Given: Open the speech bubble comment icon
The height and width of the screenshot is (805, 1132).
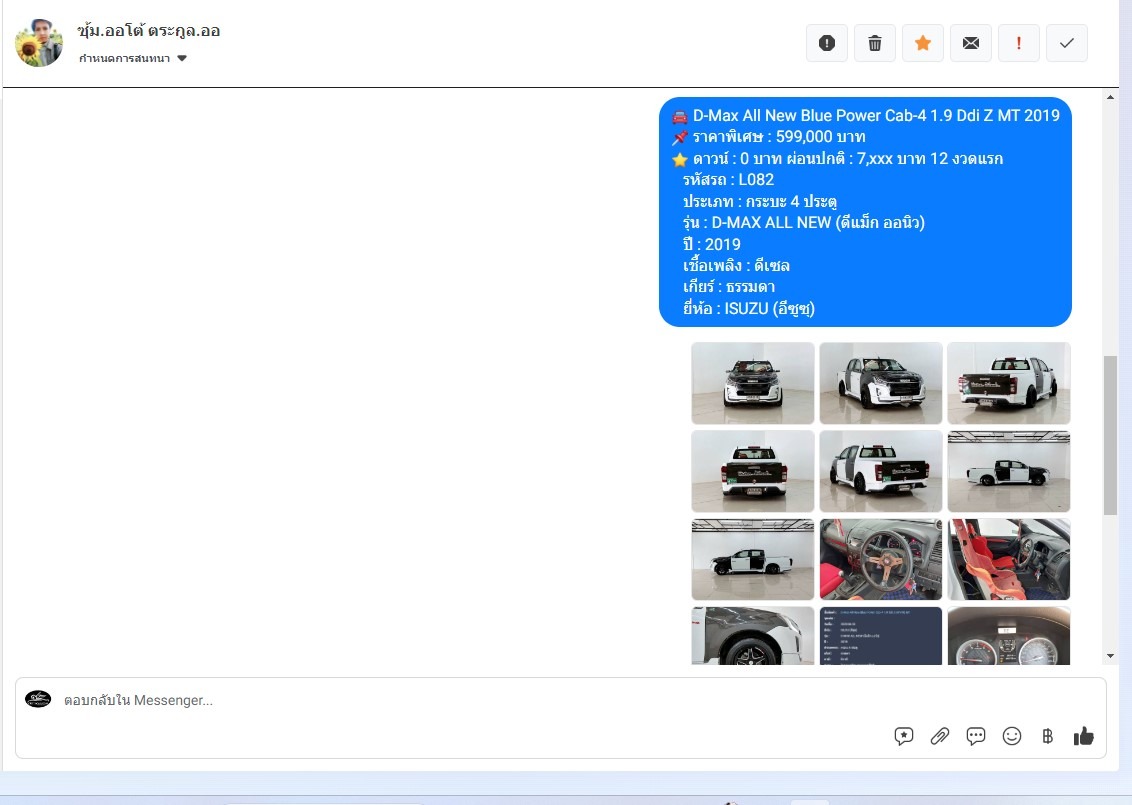Looking at the screenshot, I should pyautogui.click(x=976, y=736).
